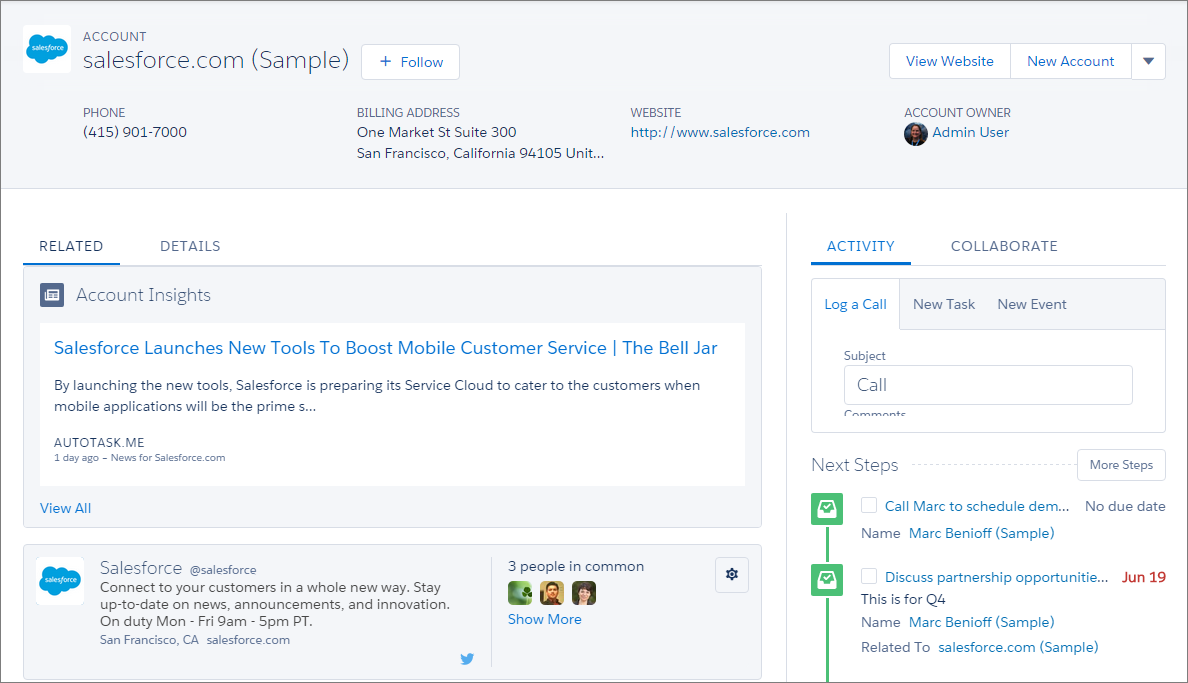Open the www.salesforce.com website link
Viewport: 1188px width, 683px height.
click(720, 132)
